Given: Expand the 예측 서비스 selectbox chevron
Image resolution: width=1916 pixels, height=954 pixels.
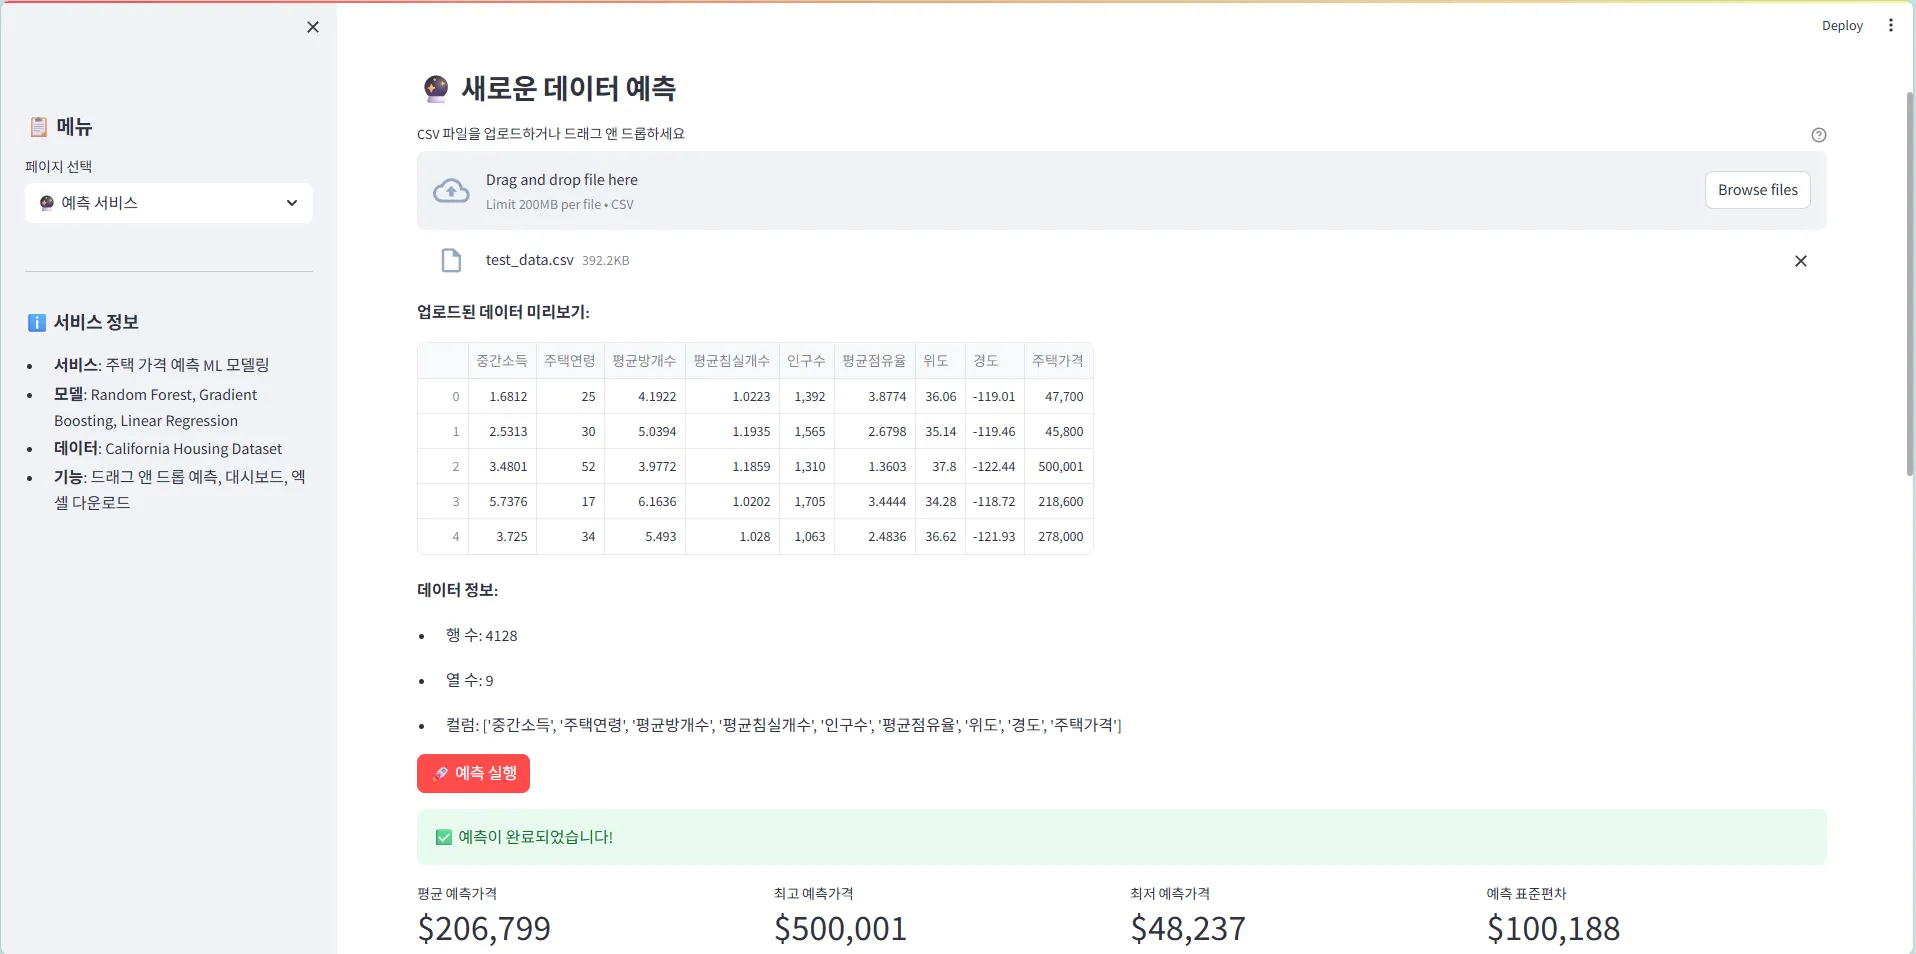Looking at the screenshot, I should pos(291,203).
